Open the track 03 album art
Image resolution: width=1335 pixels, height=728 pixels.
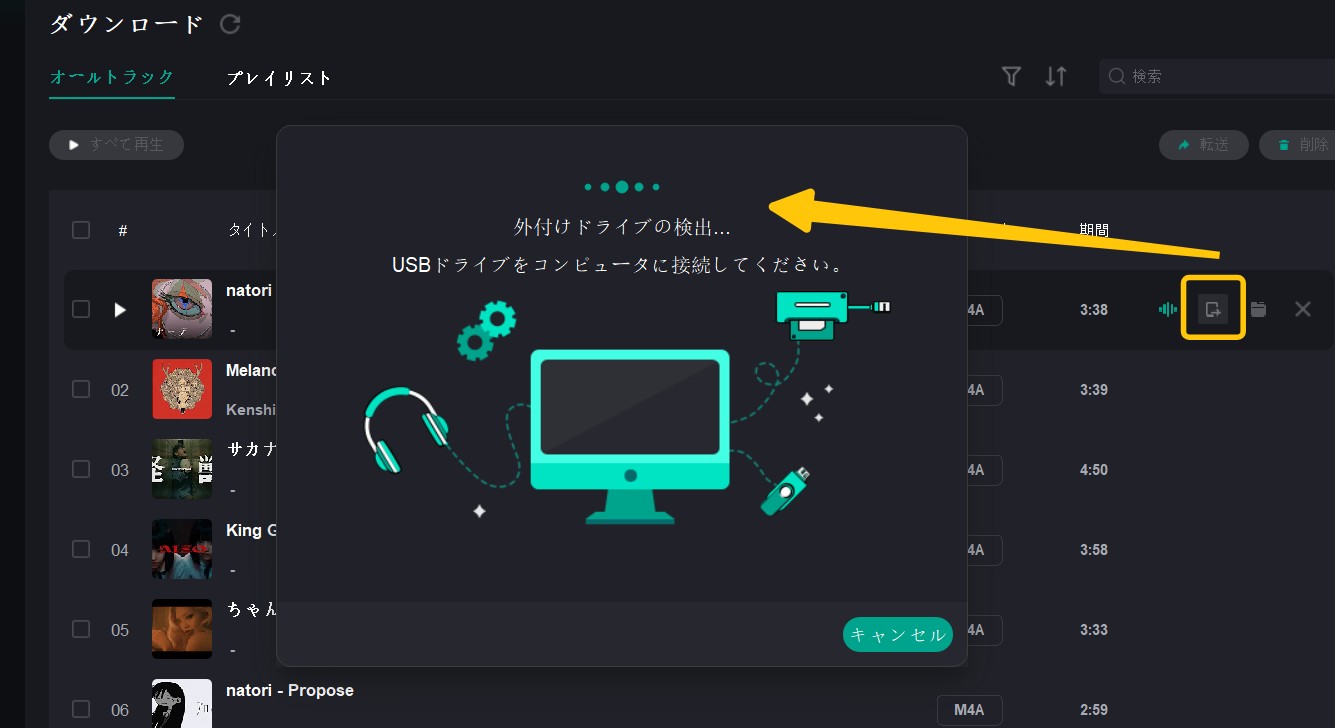point(182,469)
